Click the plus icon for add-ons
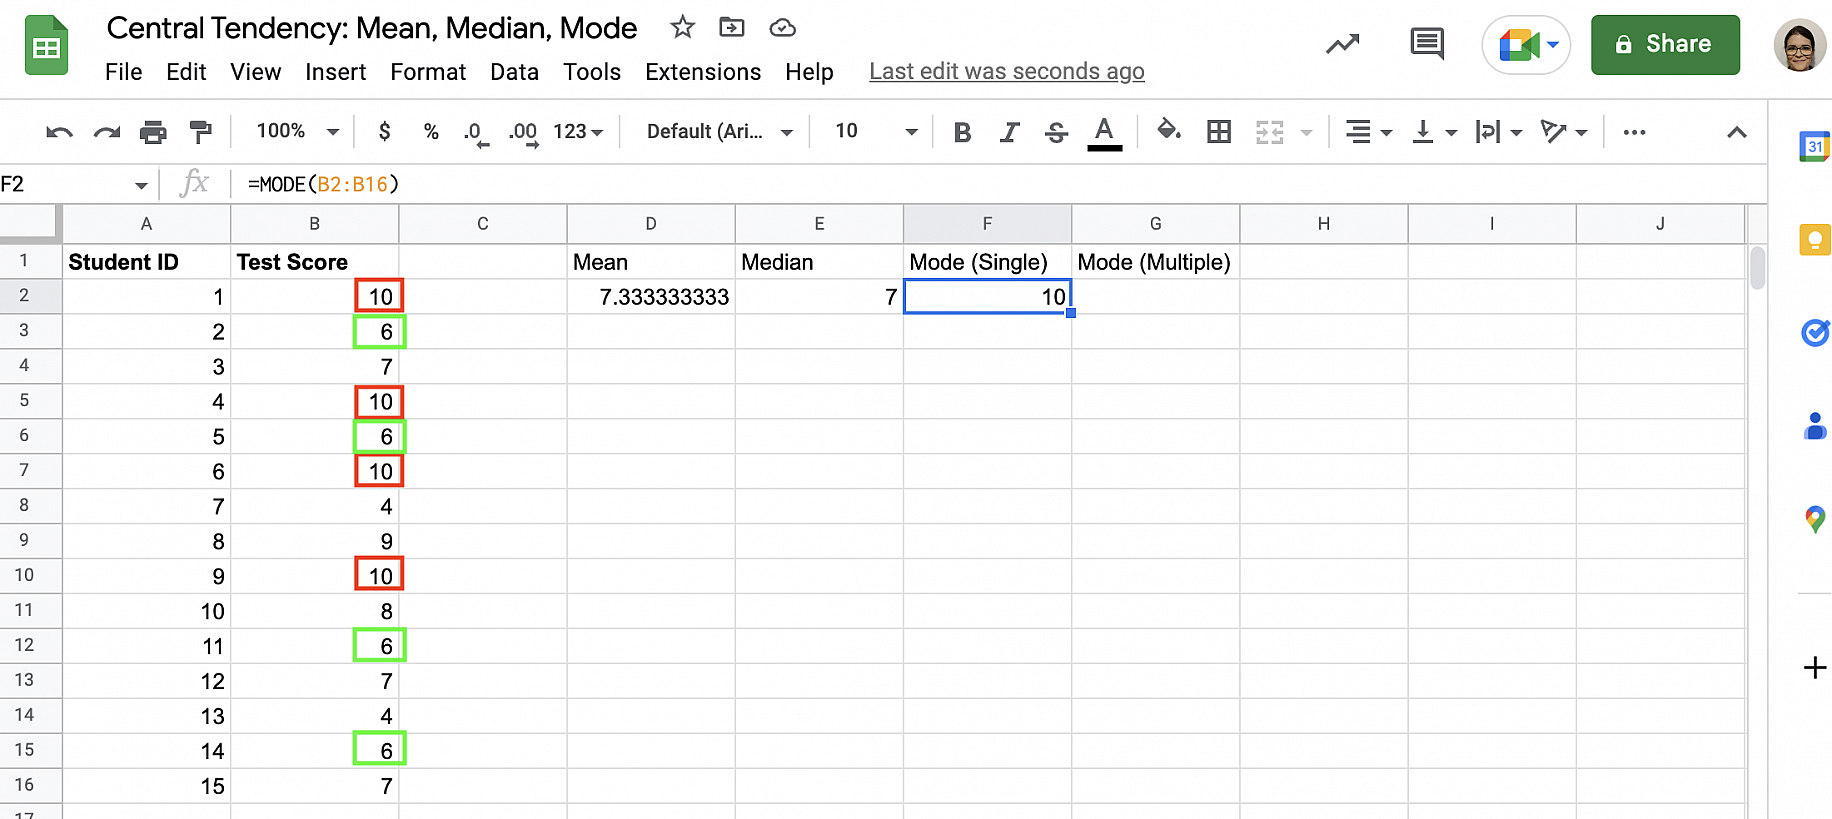Image resolution: width=1832 pixels, height=819 pixels. (1815, 667)
